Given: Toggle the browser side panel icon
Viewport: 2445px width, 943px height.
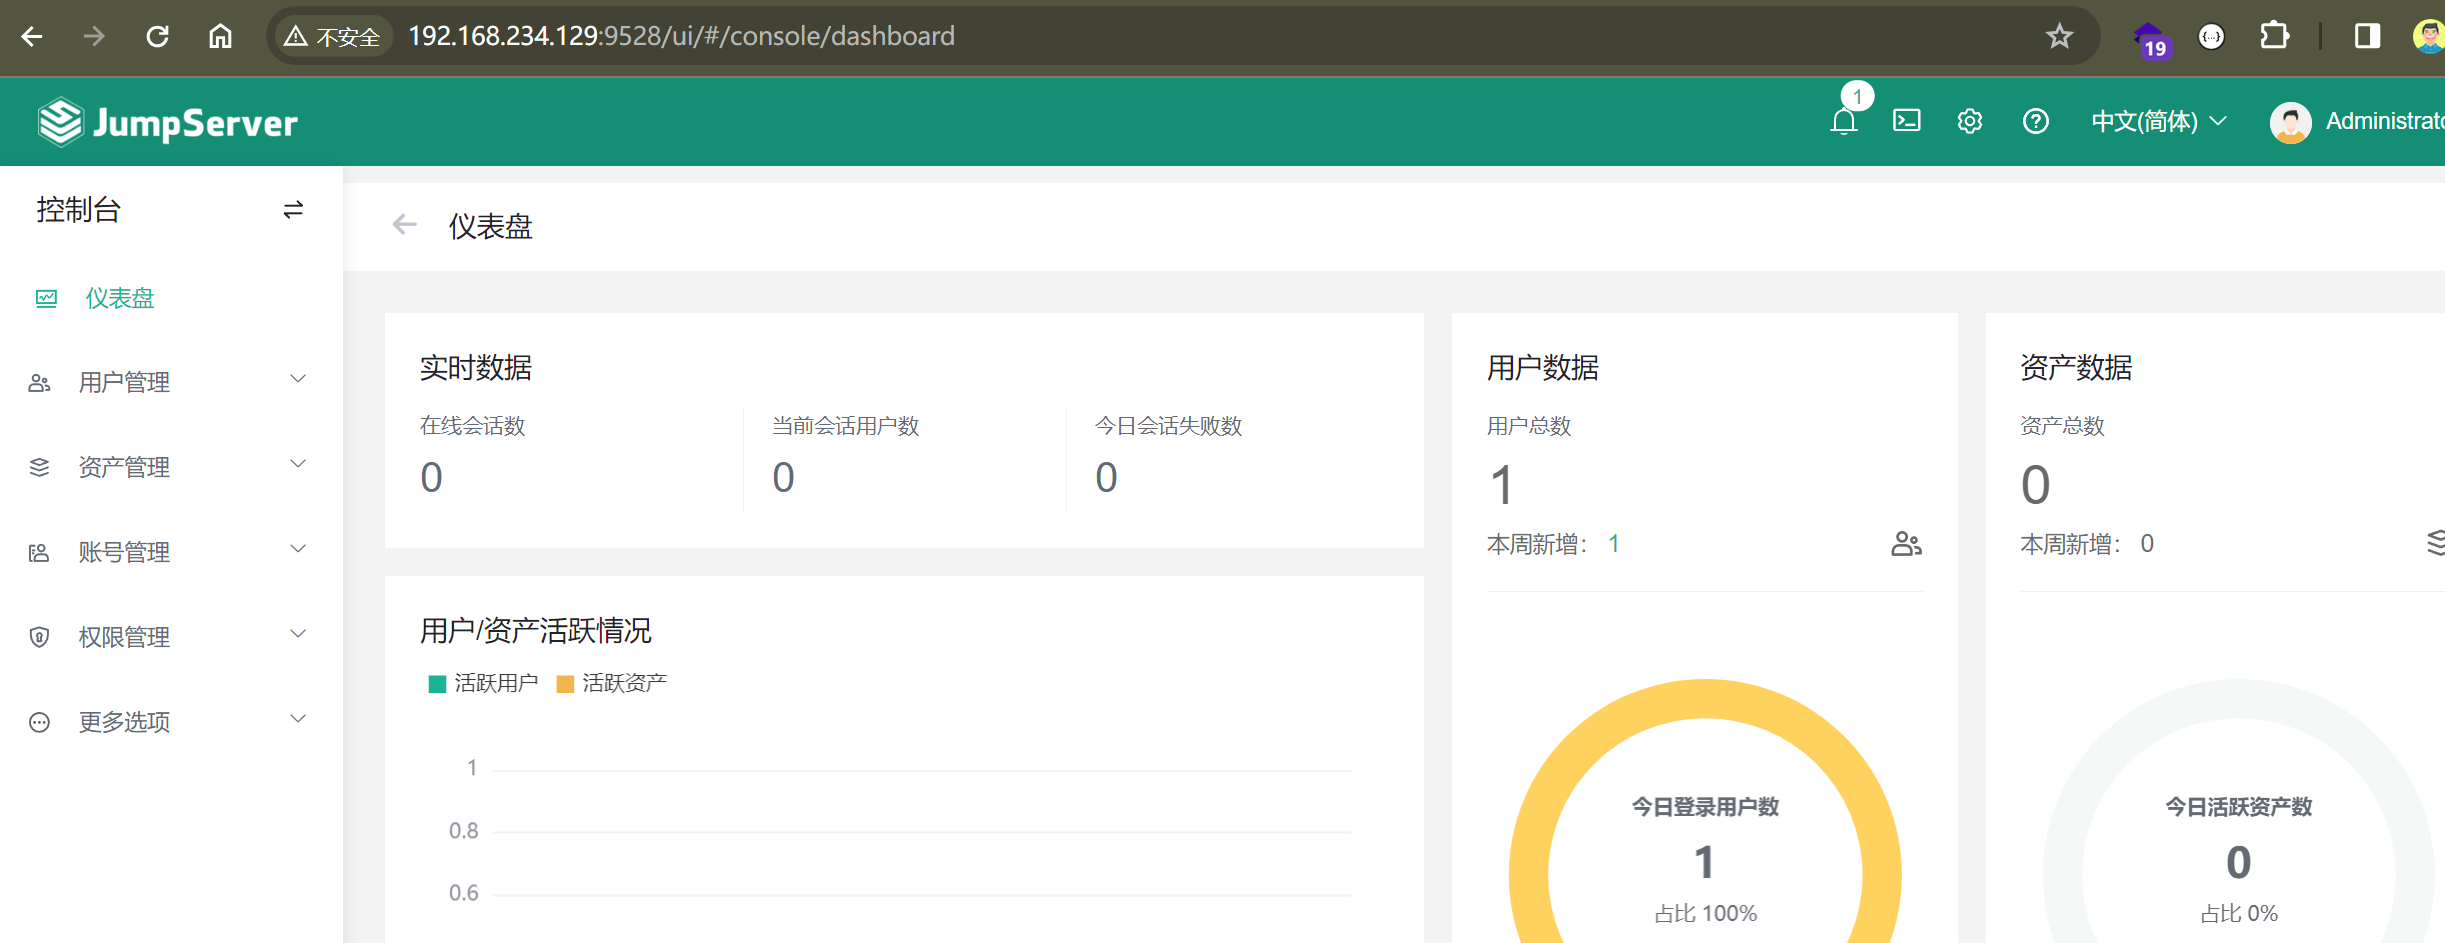Looking at the screenshot, I should tap(2367, 37).
